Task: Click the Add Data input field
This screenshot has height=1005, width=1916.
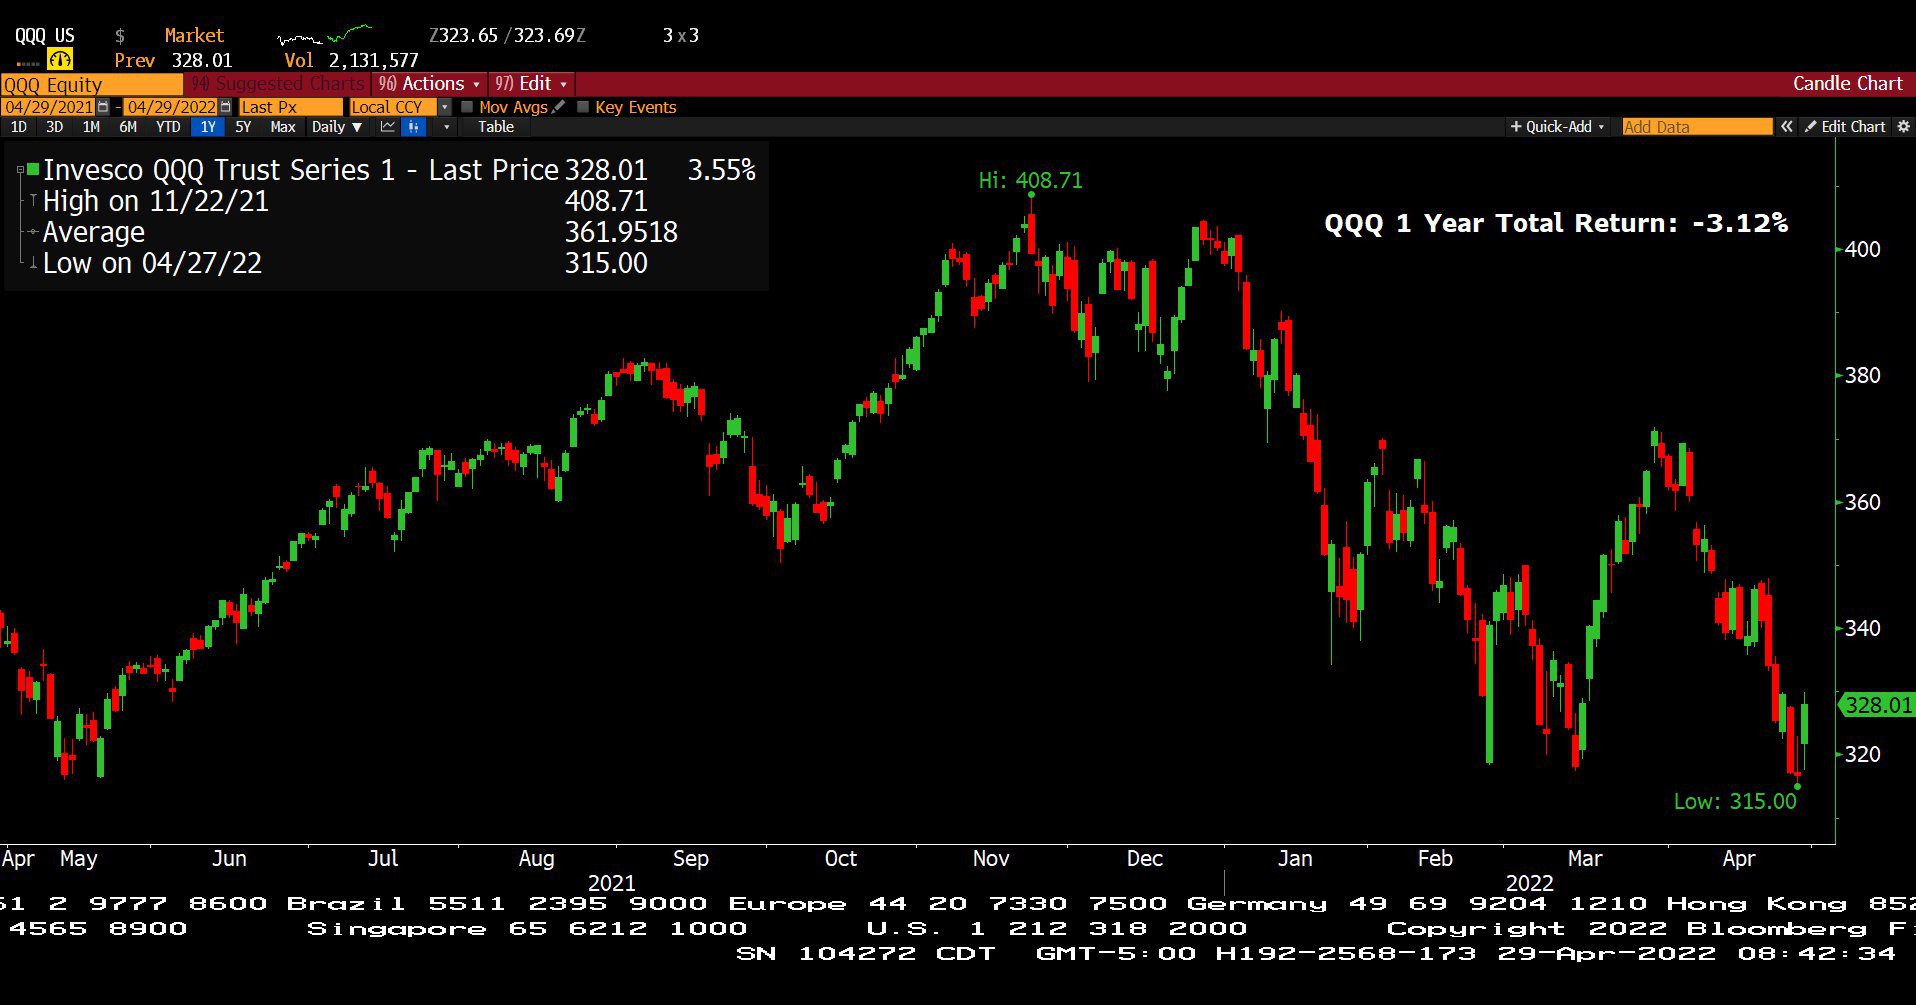Action: pos(1697,127)
